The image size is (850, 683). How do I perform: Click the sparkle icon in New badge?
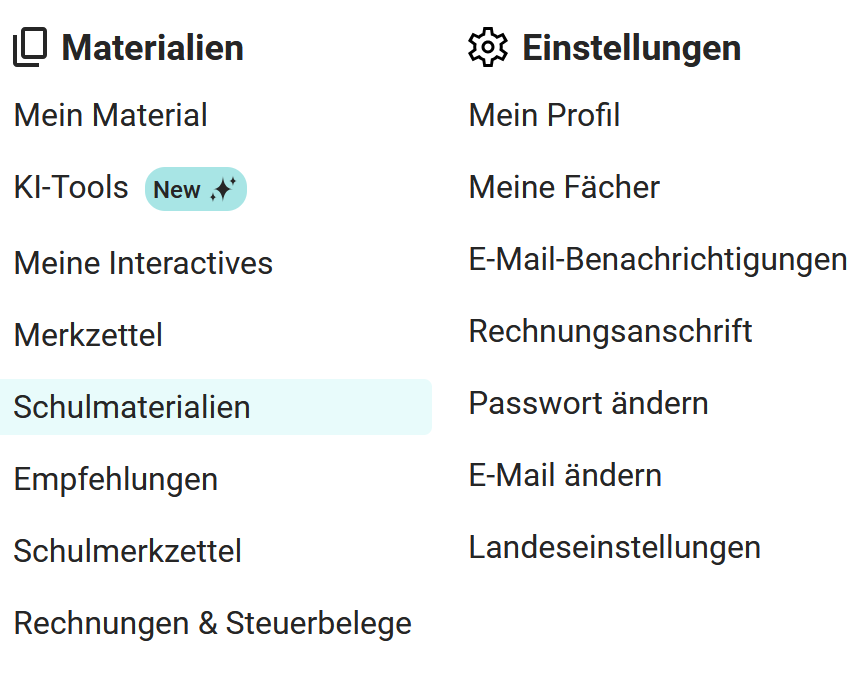pyautogui.click(x=223, y=190)
